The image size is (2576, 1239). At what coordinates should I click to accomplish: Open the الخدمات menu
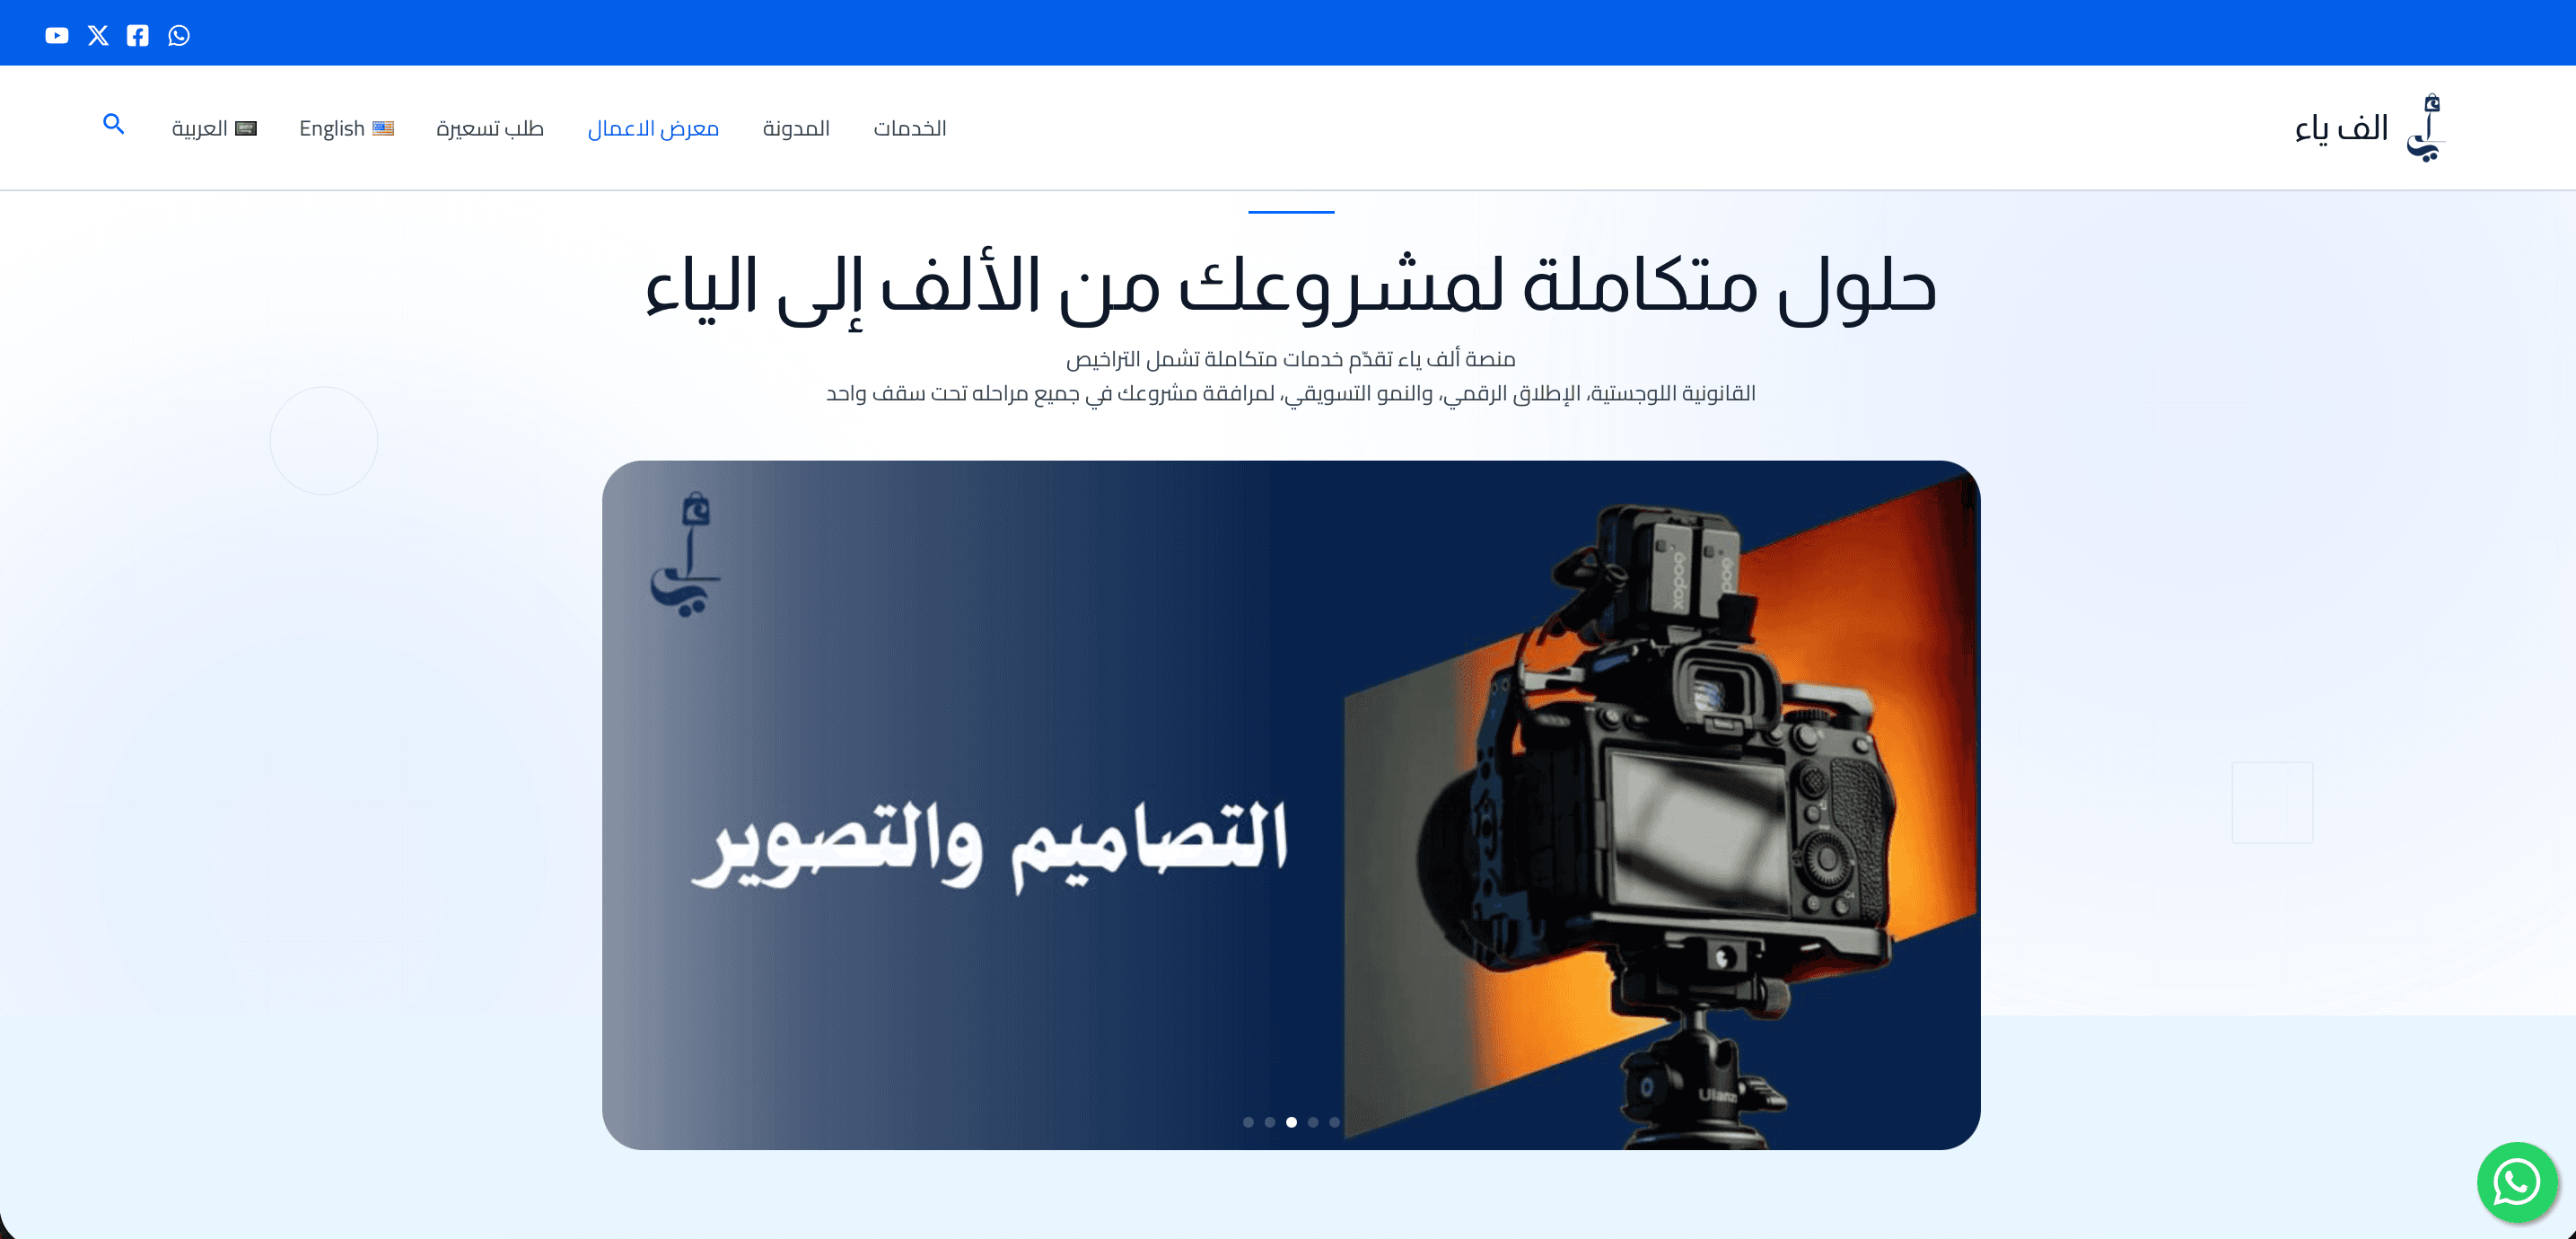(x=909, y=128)
